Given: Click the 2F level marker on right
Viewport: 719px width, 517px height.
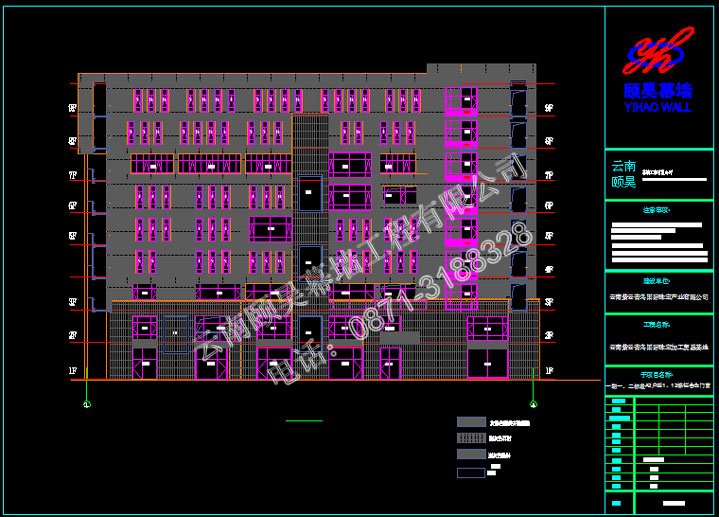Looking at the screenshot, I should click(x=548, y=336).
